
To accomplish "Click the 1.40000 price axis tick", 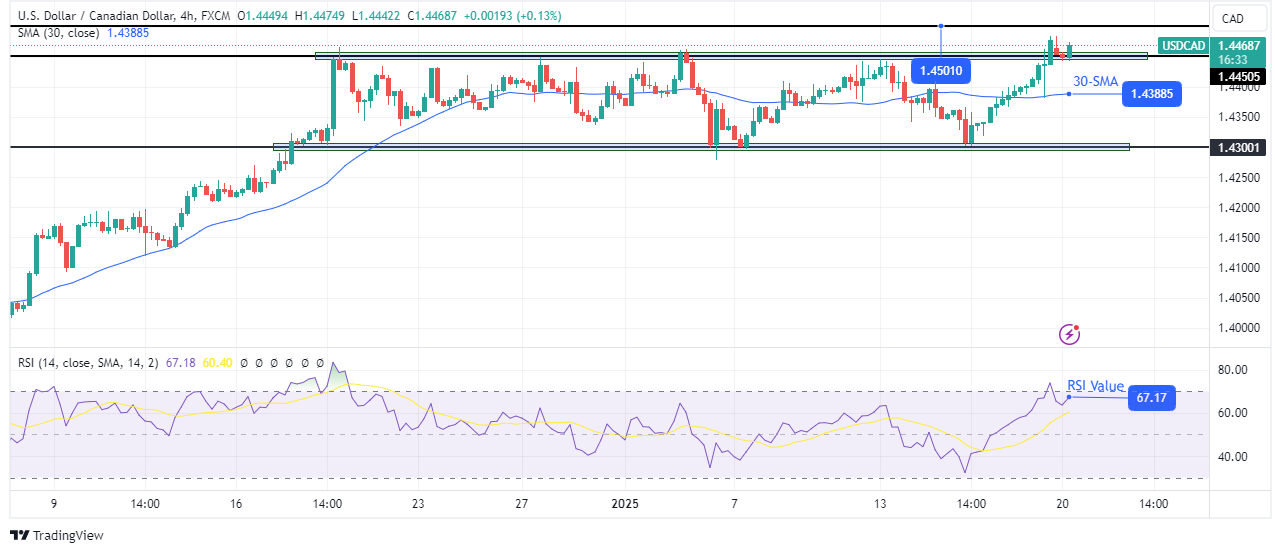I will coord(1237,327).
